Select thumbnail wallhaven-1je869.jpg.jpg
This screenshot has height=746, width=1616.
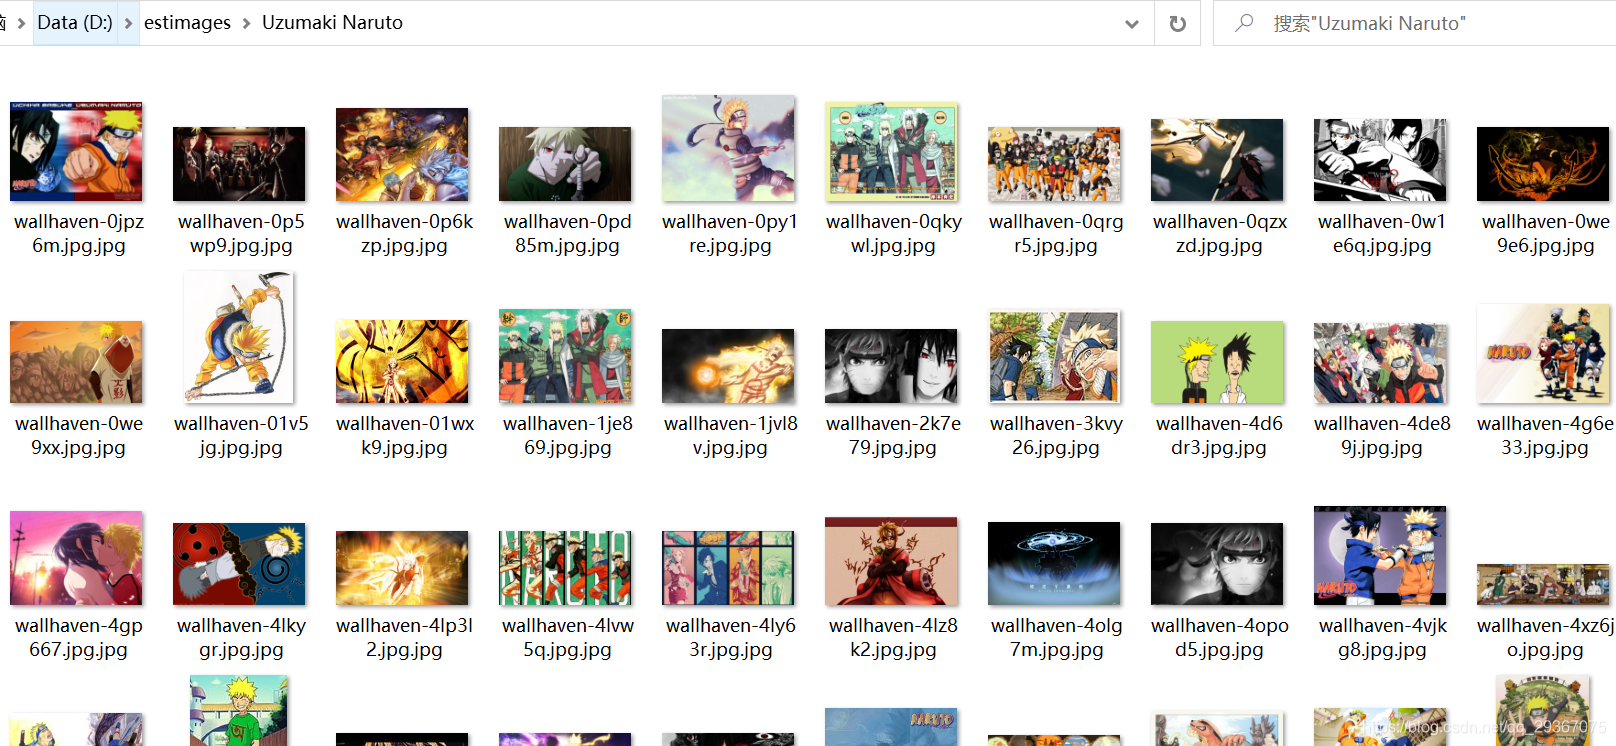click(565, 357)
